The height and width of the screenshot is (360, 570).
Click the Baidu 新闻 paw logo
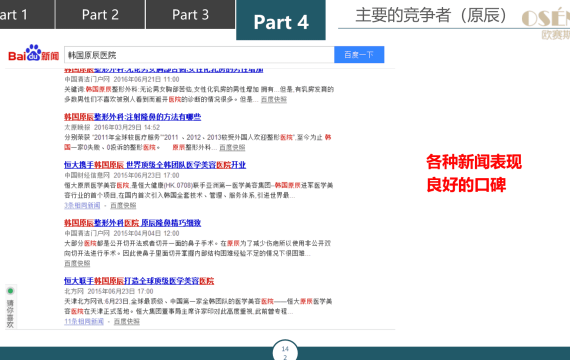tap(33, 53)
